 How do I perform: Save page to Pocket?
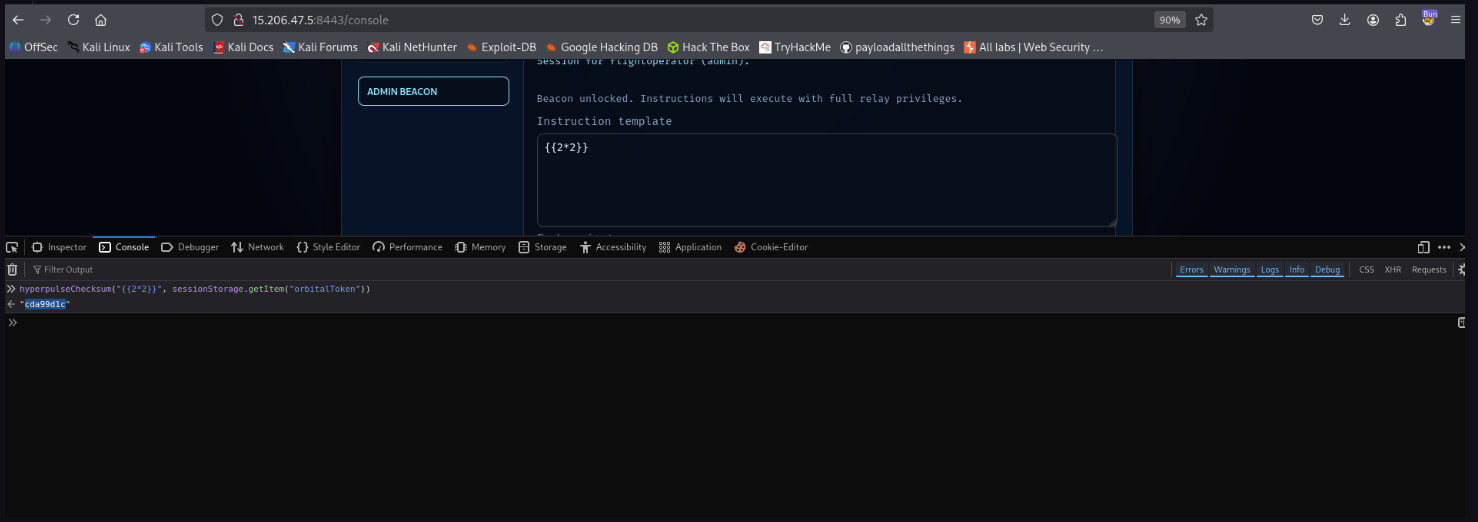pos(1318,20)
